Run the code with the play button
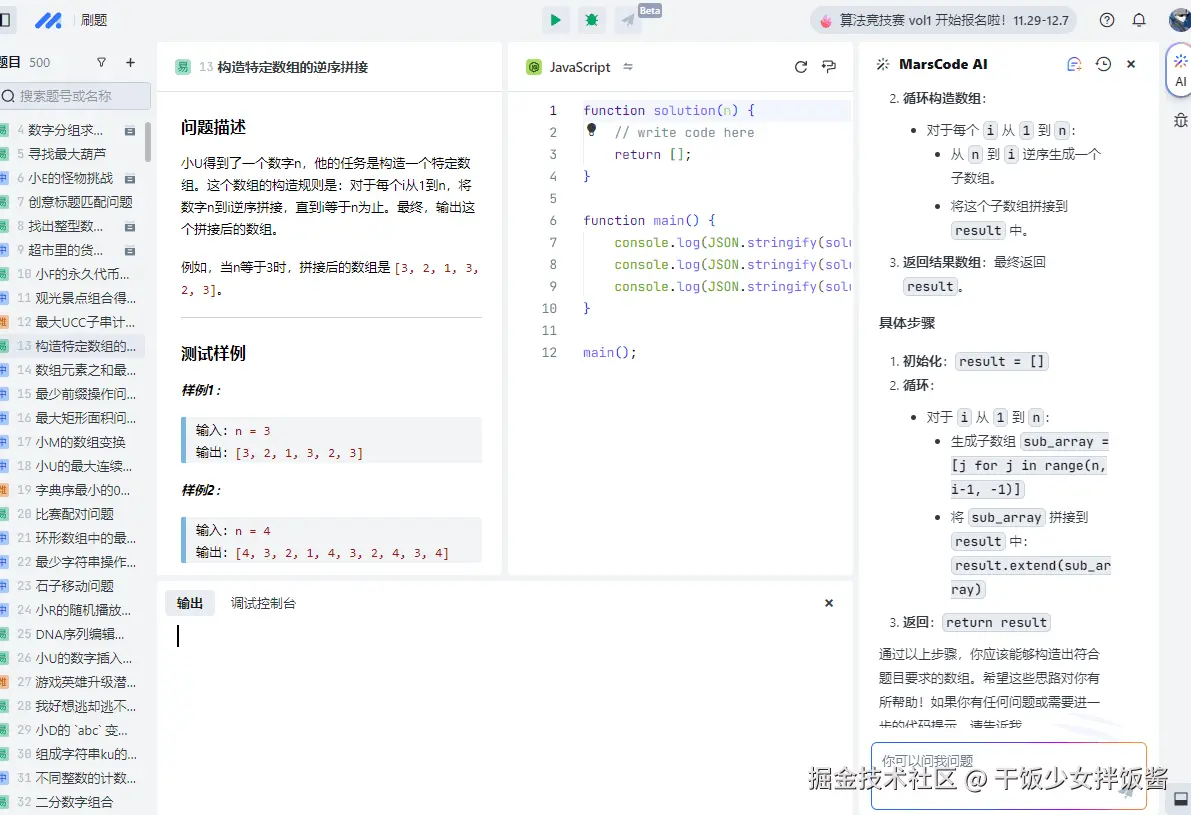1191x815 pixels. (x=555, y=20)
